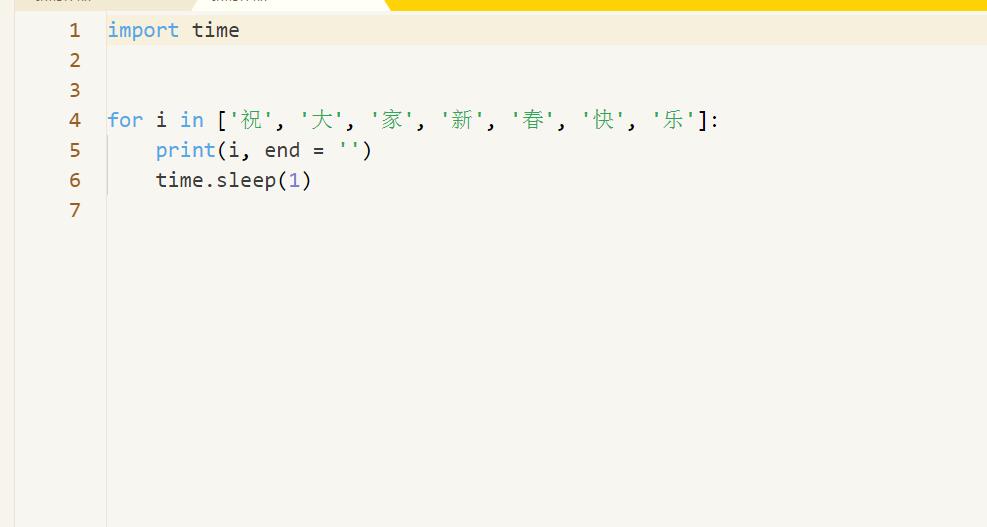Switch to the inactive left file tab
987x527 pixels.
coord(103,4)
